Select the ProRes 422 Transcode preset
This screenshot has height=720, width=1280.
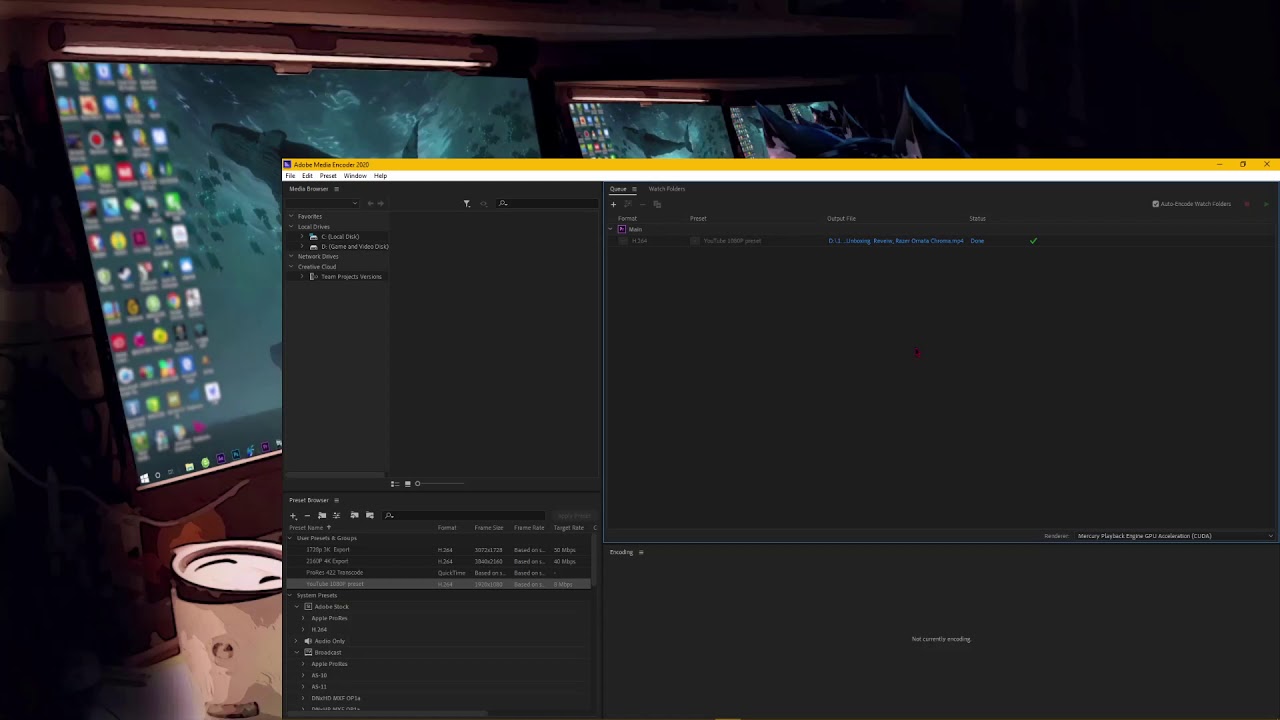pyautogui.click(x=334, y=573)
